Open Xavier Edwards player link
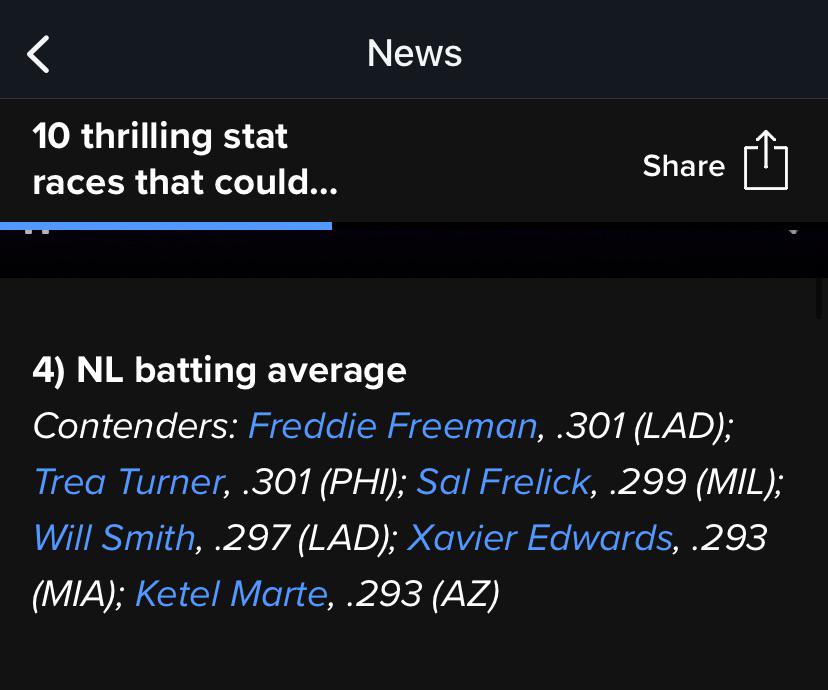828x690 pixels. point(540,537)
